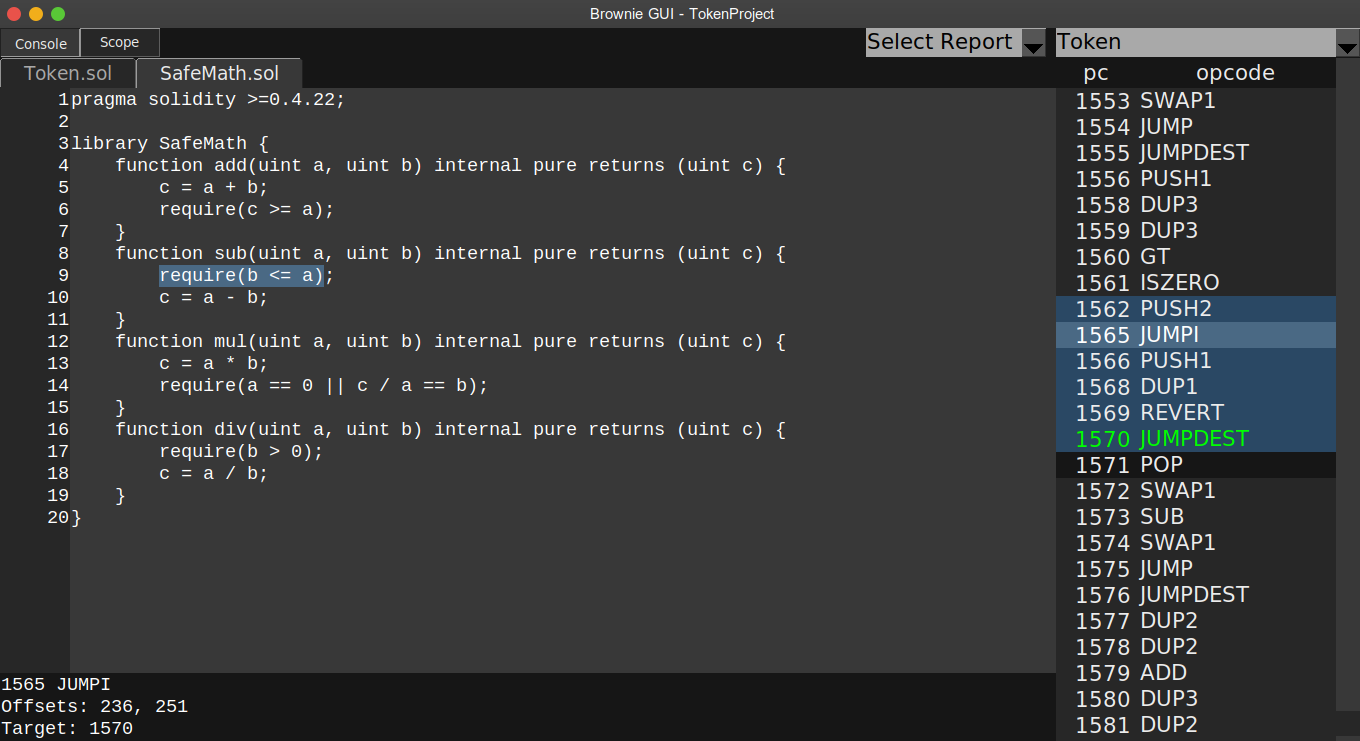Minimize window with yellow traffic light

click(x=36, y=14)
